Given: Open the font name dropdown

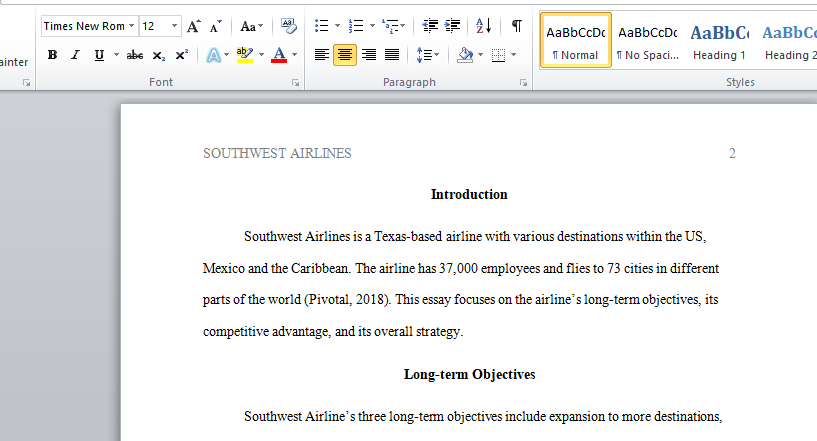Looking at the screenshot, I should point(132,26).
